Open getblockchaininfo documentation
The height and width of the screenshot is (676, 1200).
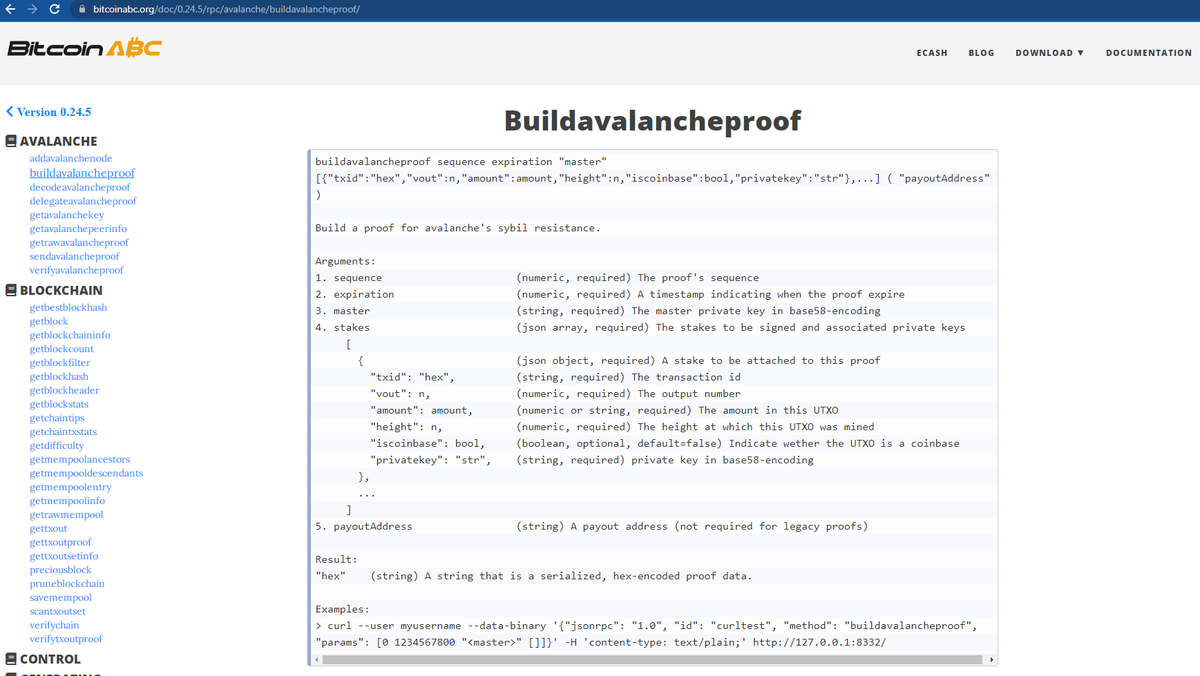point(70,335)
